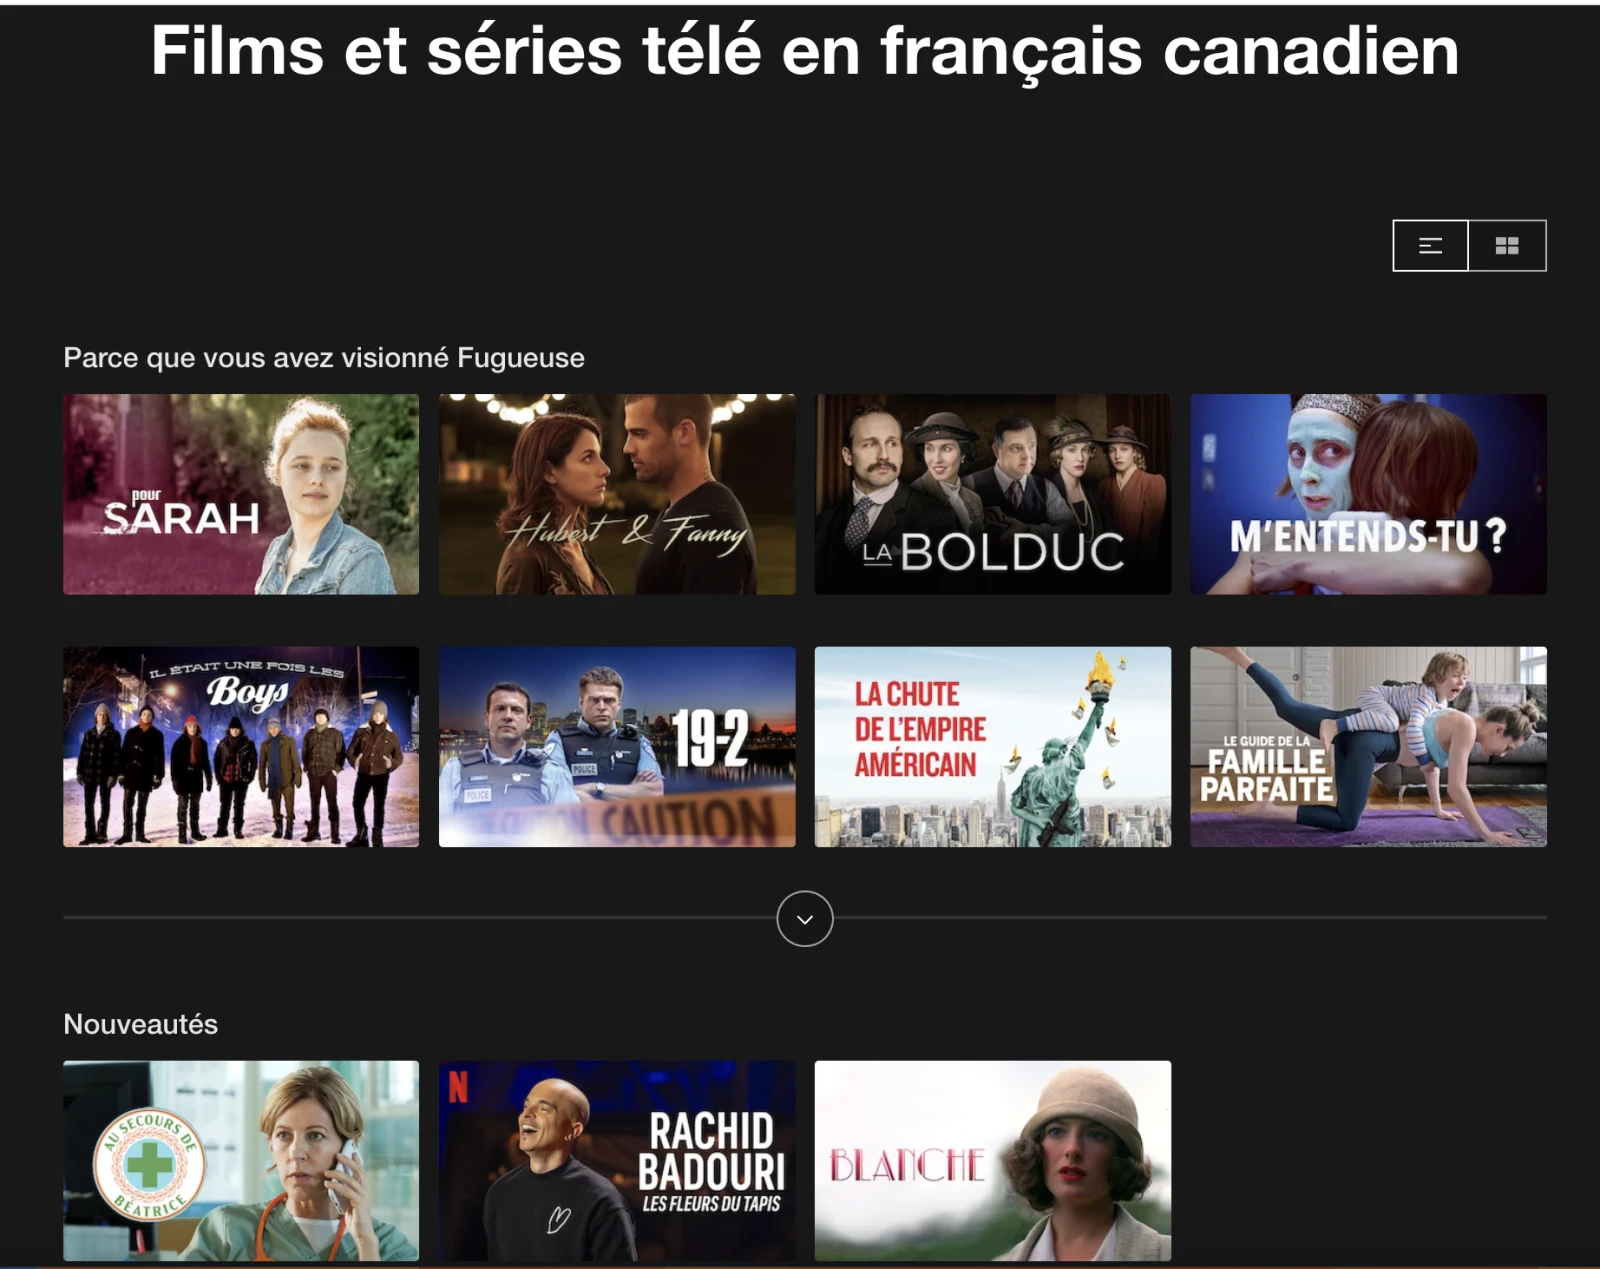The image size is (1600, 1269).
Task: Click Parce que vous avez visionné Fugueuse heading
Action: [324, 358]
